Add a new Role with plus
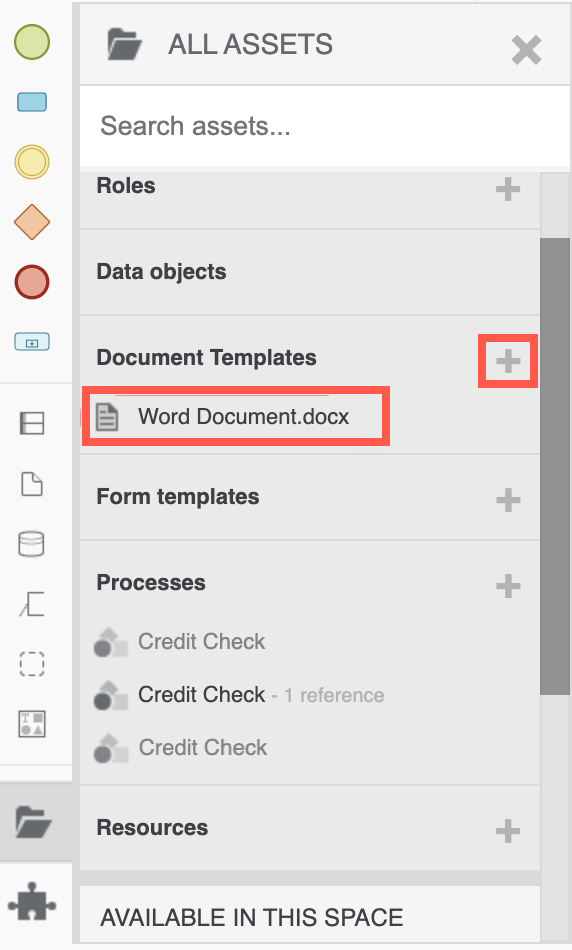Viewport: 572px width, 950px height. [x=508, y=189]
